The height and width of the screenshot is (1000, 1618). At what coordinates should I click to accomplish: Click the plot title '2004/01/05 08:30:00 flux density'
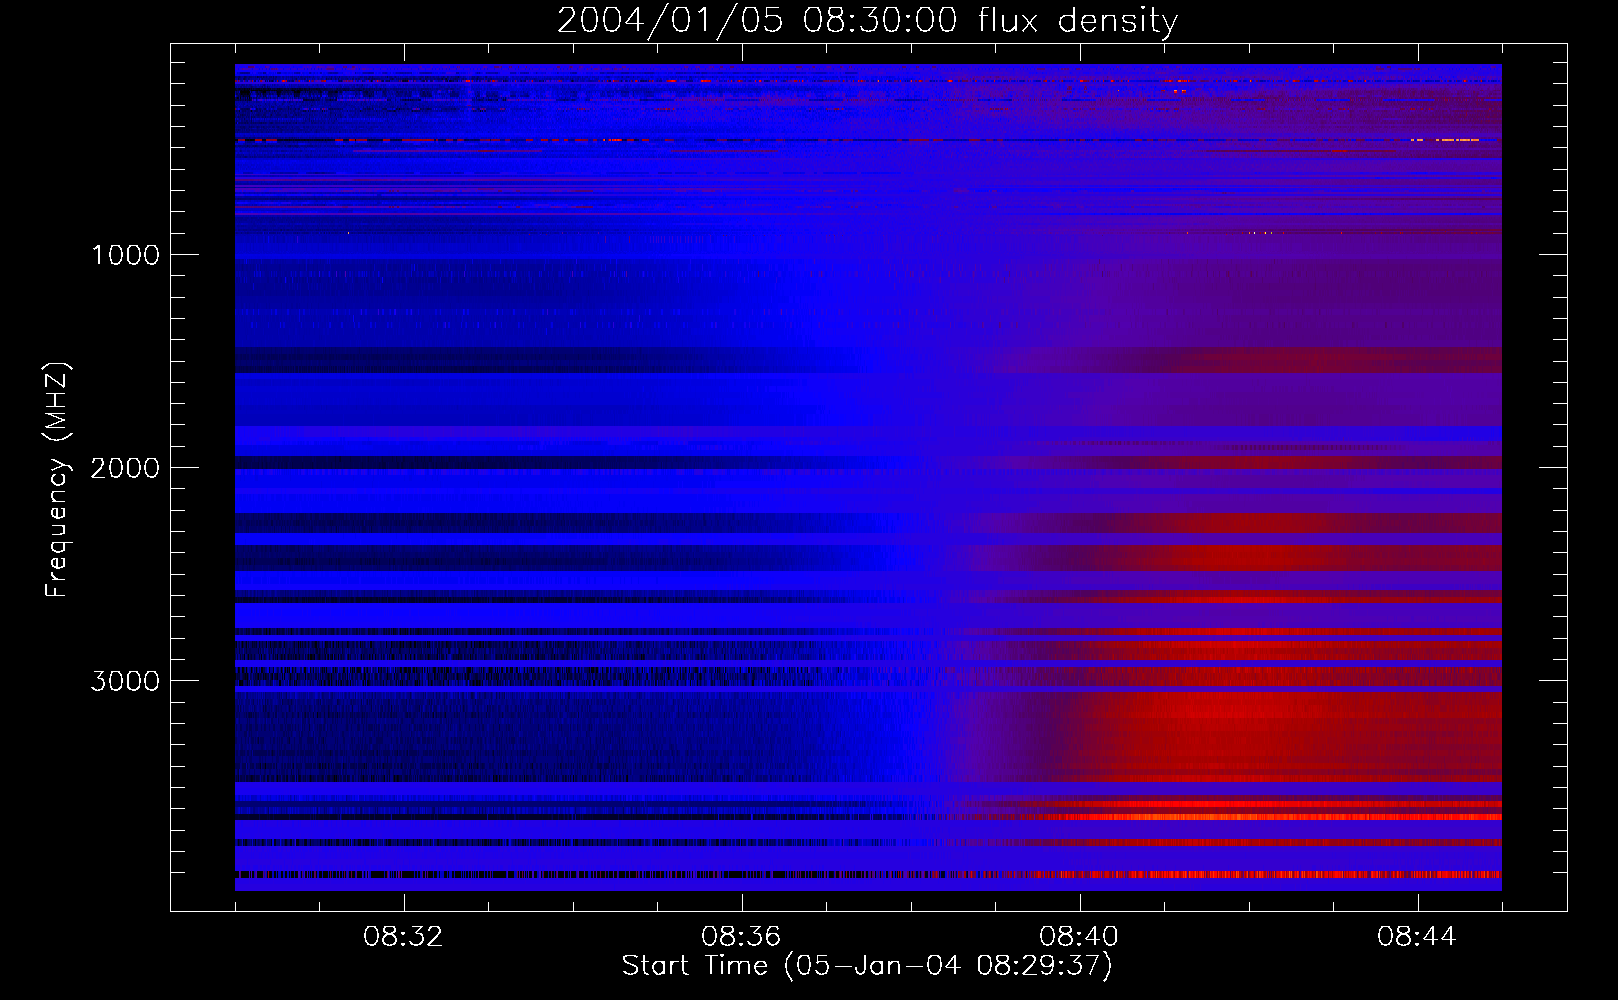pos(867,21)
